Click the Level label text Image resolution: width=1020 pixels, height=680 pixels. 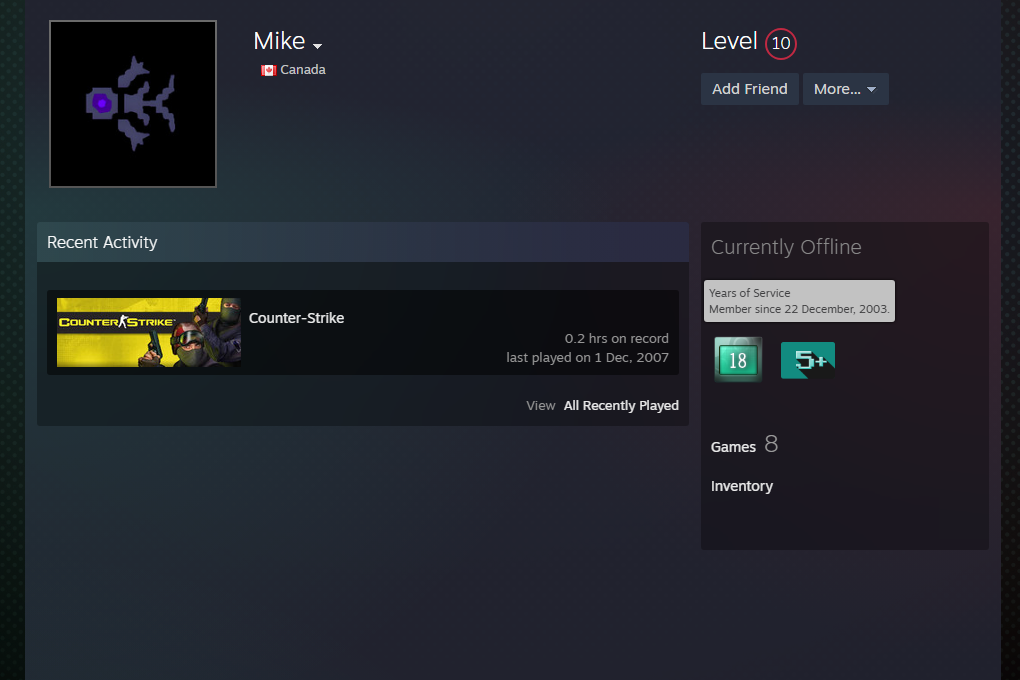coord(729,41)
